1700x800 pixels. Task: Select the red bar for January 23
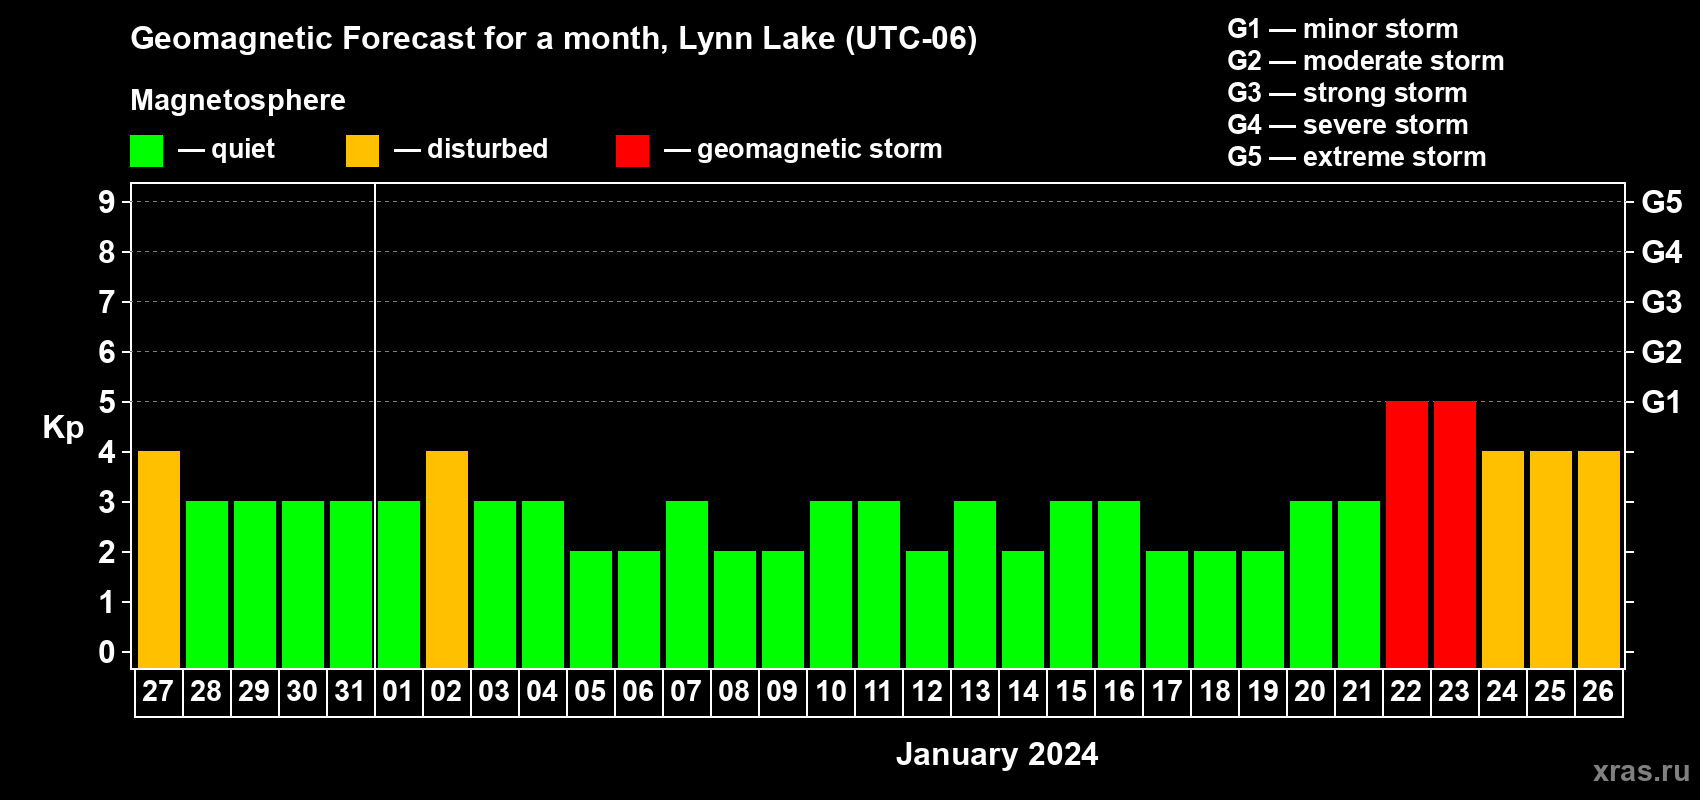(1454, 534)
